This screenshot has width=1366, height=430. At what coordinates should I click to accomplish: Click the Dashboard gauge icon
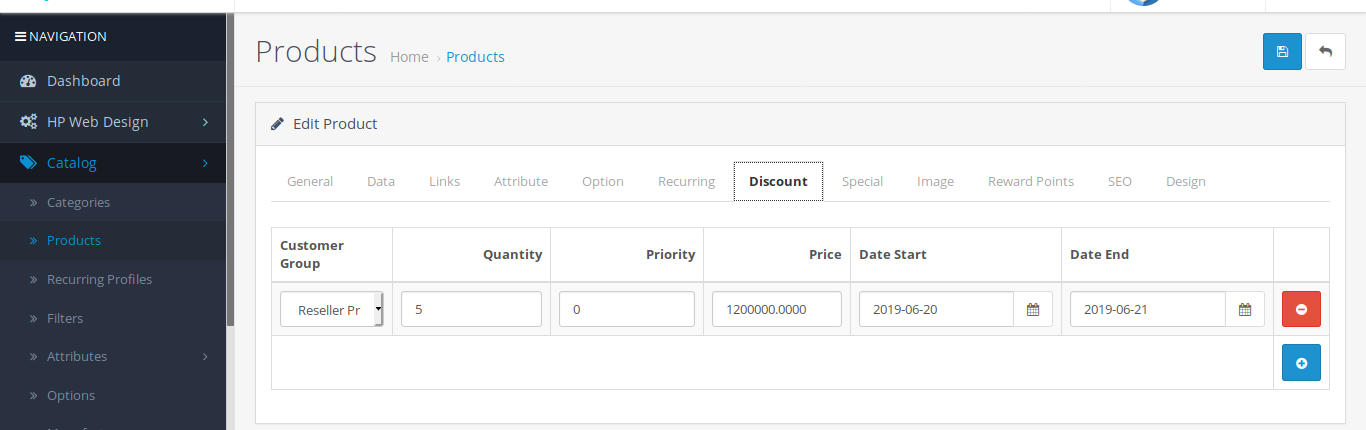(x=28, y=81)
